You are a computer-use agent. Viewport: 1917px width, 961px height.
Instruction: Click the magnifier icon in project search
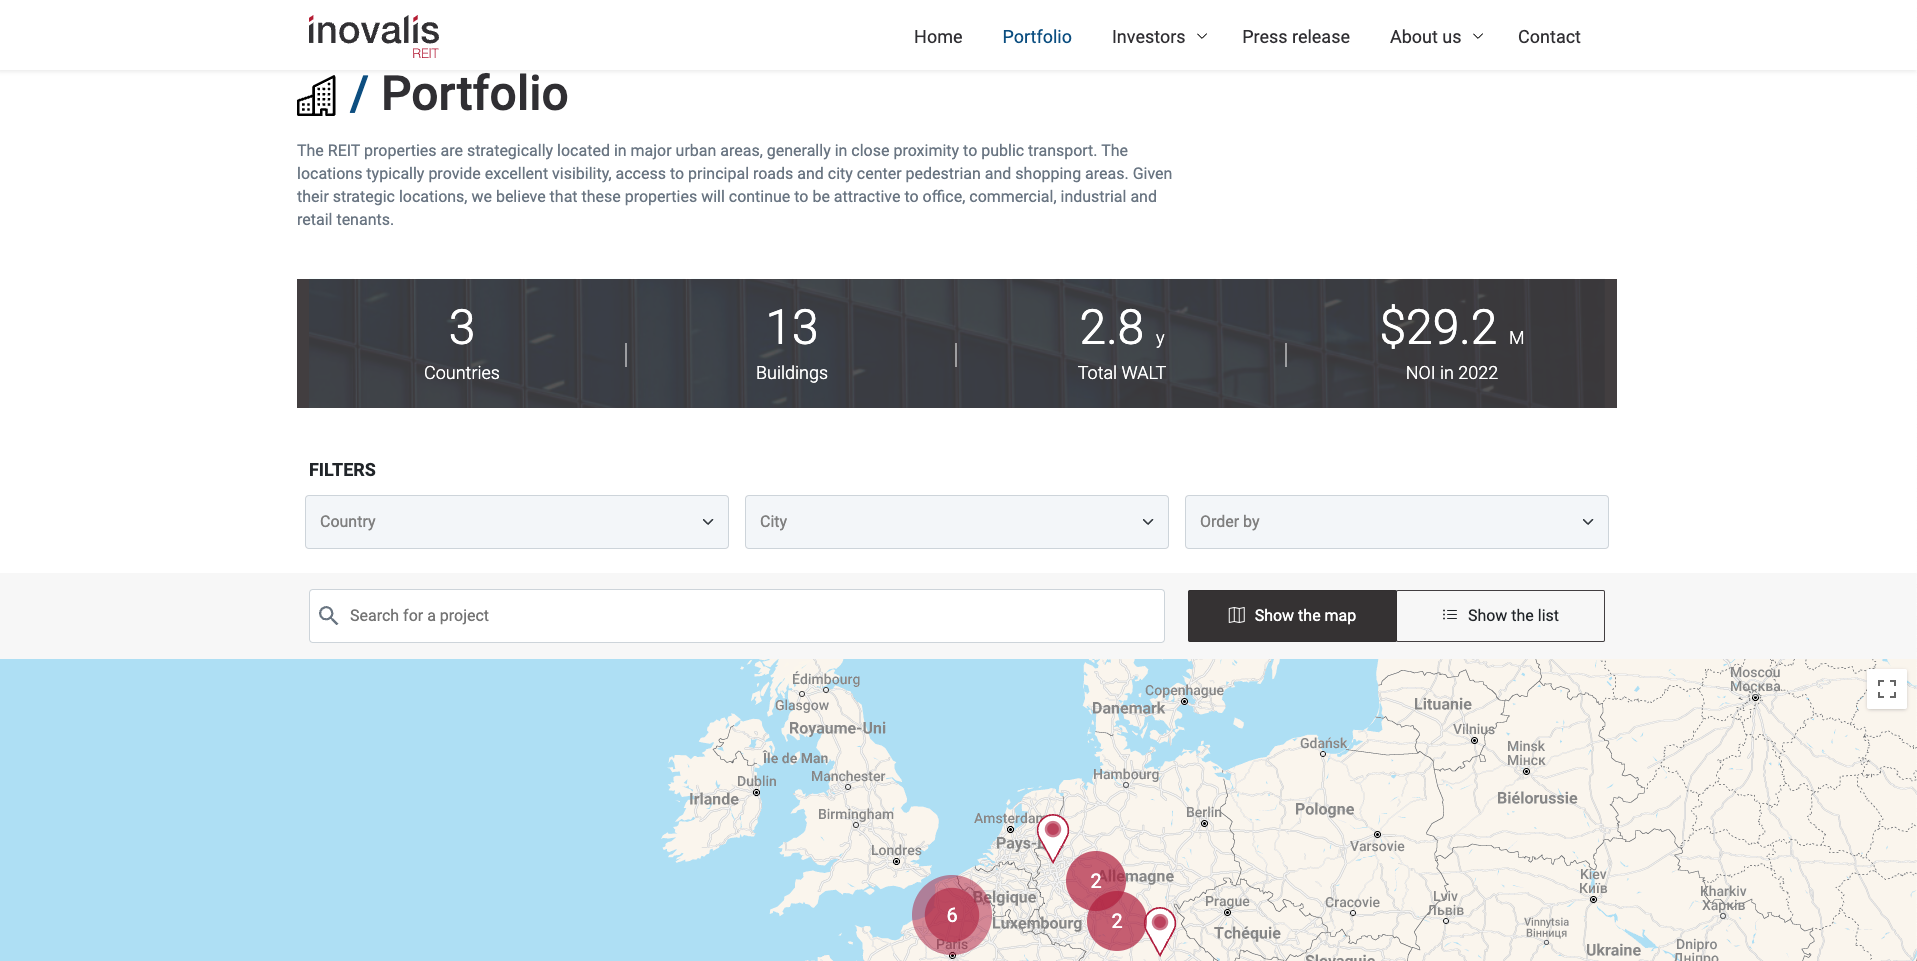coord(328,616)
